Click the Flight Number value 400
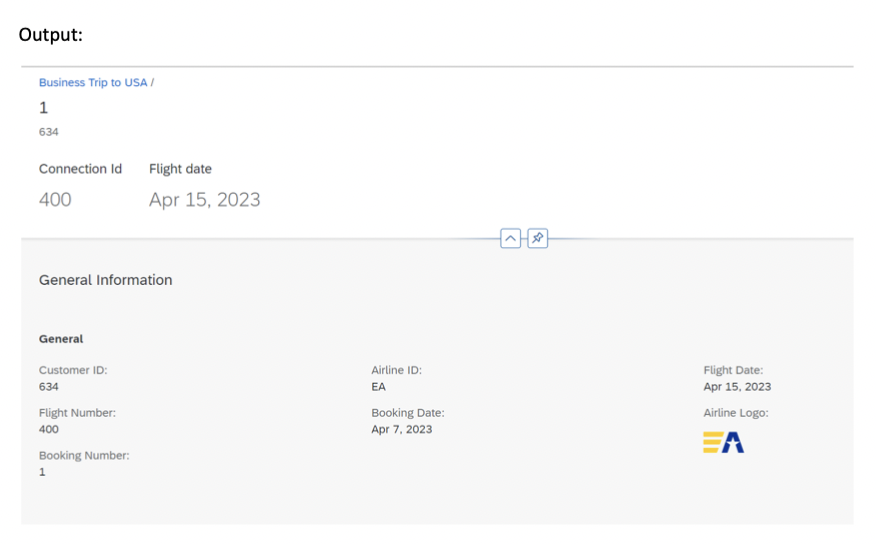 [49, 430]
